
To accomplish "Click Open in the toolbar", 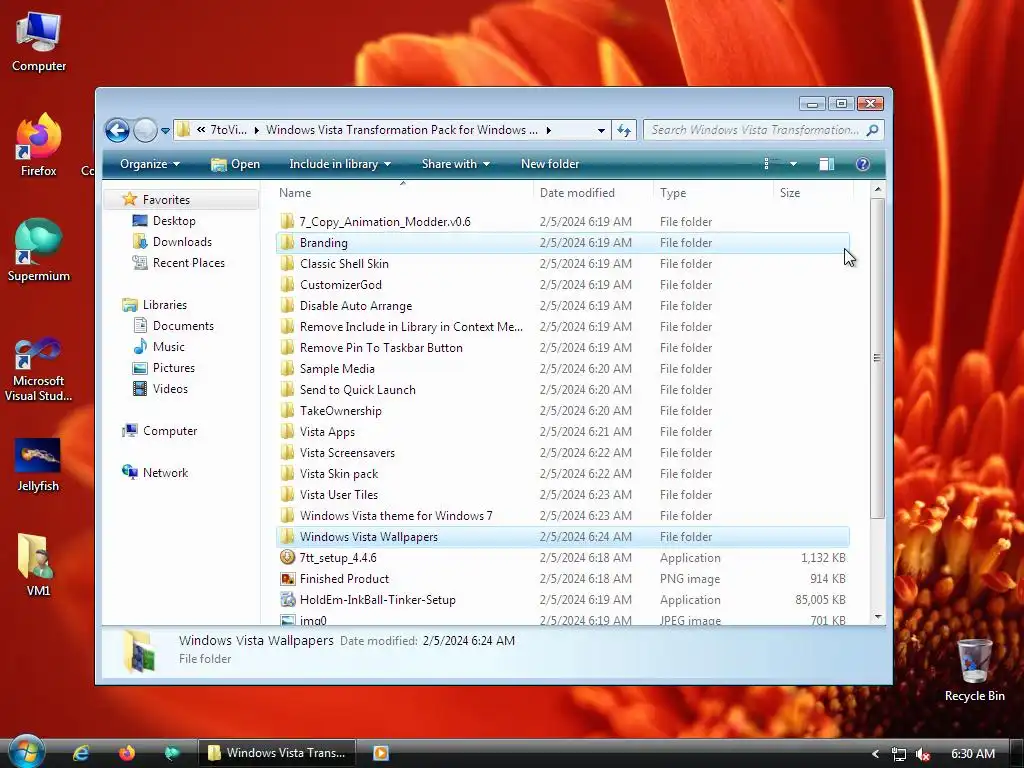I will tap(236, 164).
